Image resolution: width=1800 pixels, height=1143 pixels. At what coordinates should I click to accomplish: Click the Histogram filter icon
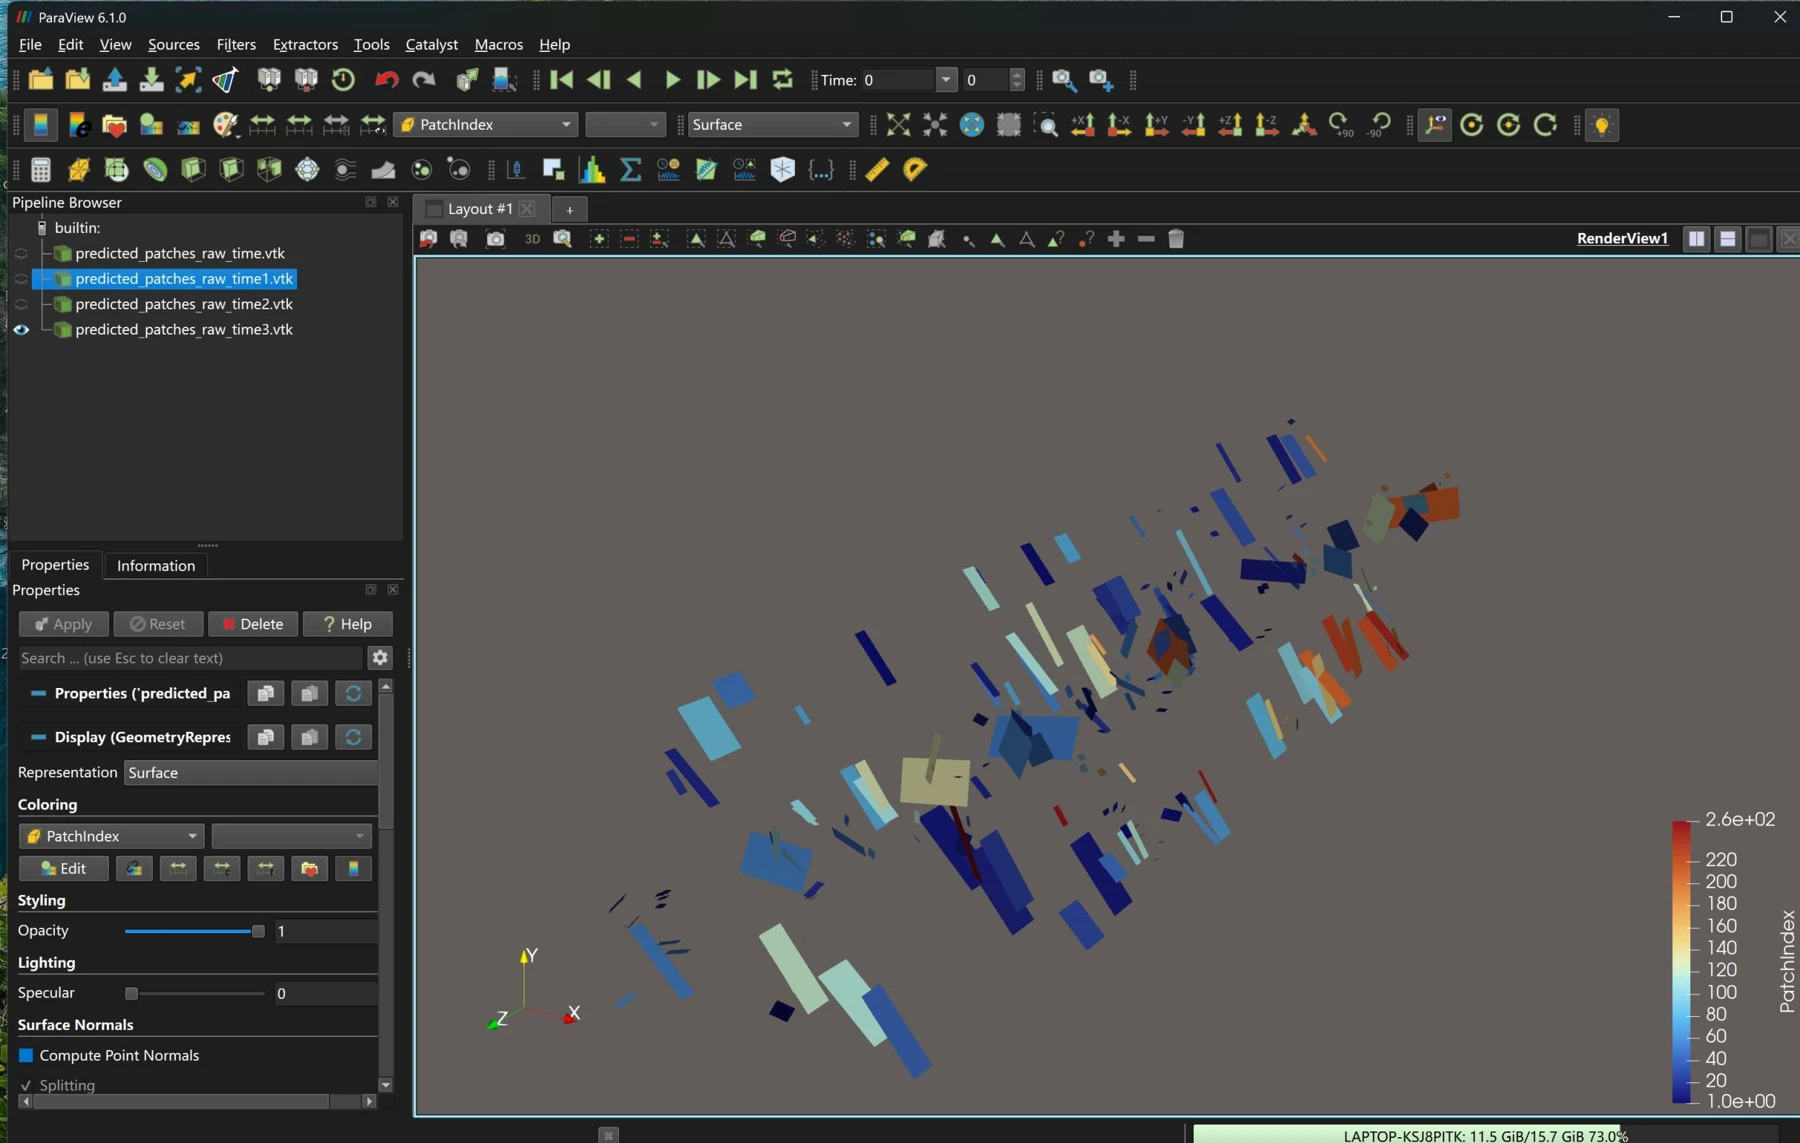(592, 170)
